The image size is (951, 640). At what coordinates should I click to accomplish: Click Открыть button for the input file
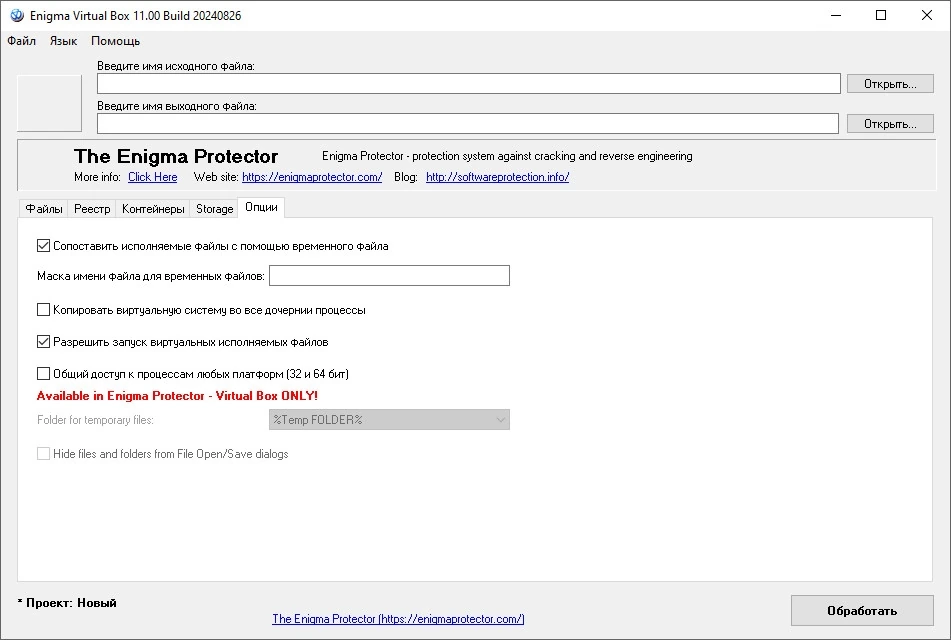pos(890,84)
